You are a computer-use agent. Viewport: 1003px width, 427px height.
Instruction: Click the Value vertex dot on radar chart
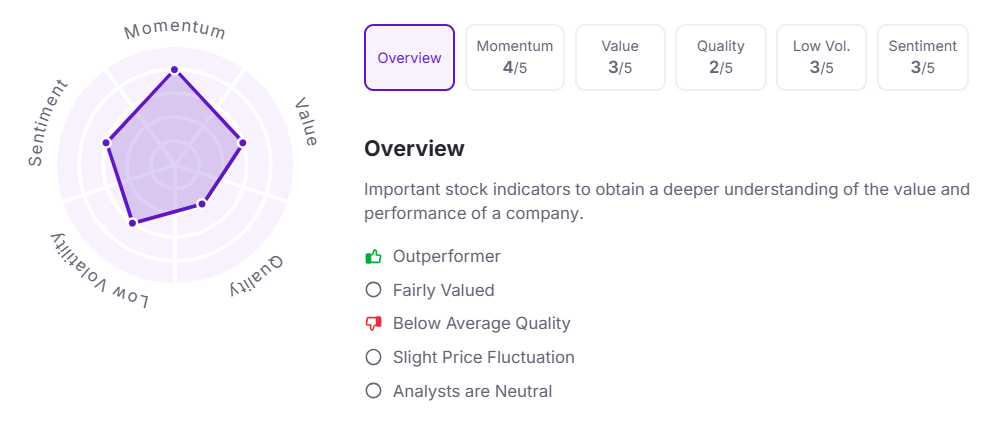pos(242,143)
